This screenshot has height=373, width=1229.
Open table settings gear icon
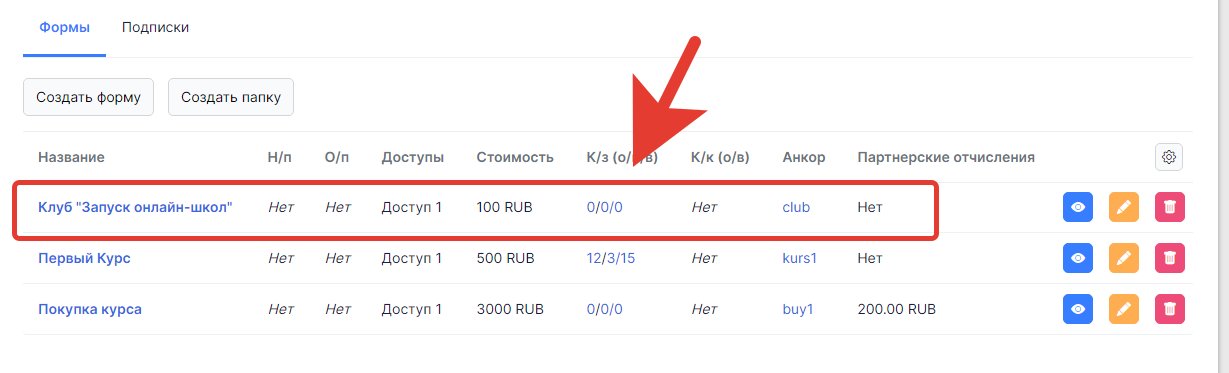(1169, 157)
